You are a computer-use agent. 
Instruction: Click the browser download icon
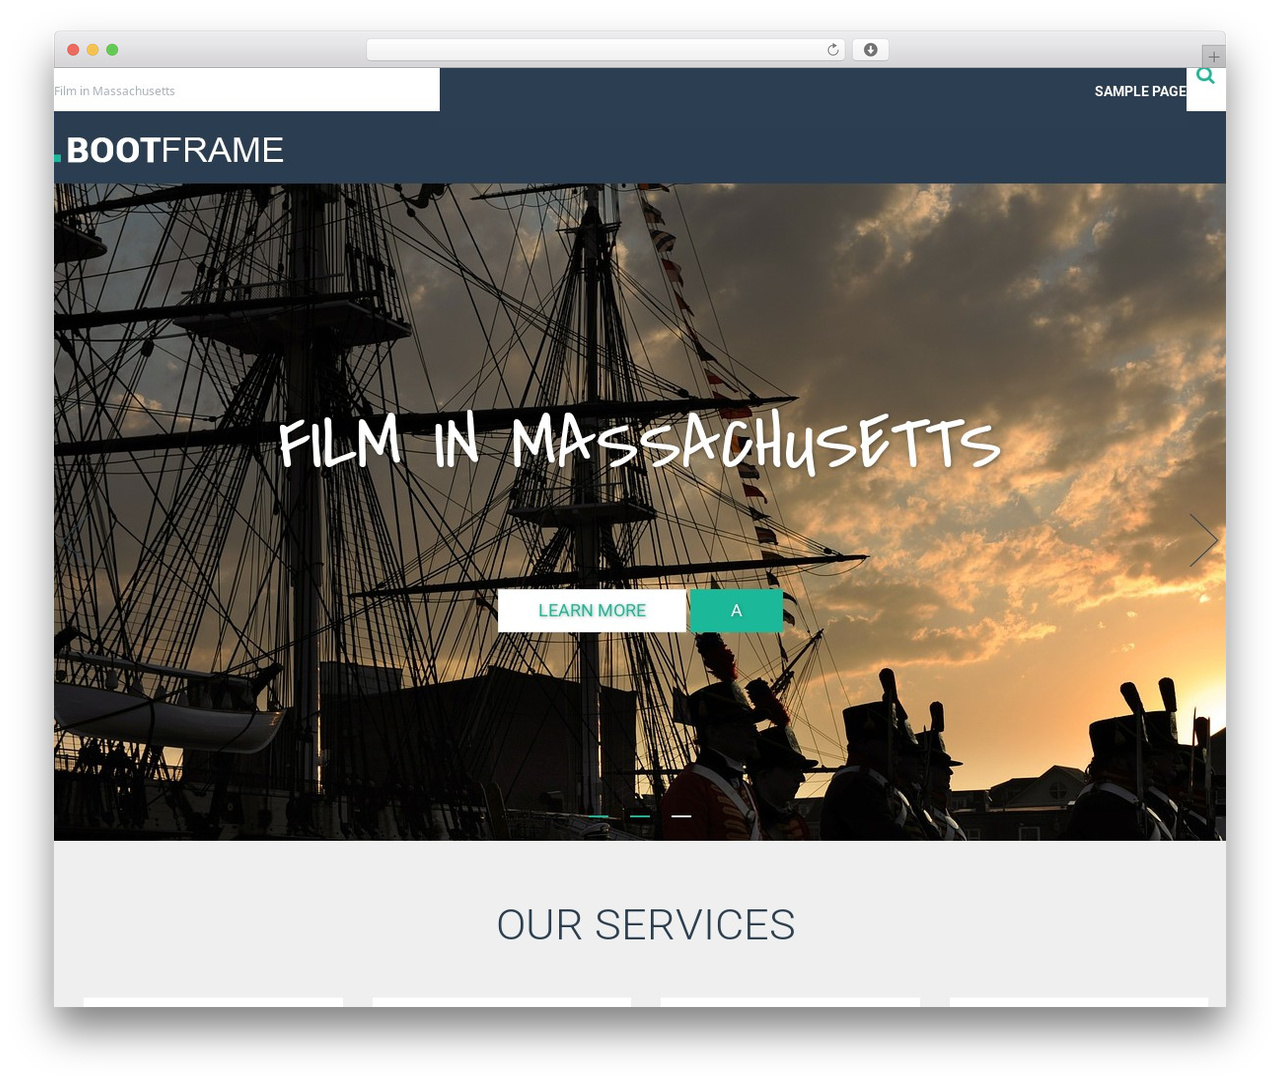coord(870,50)
